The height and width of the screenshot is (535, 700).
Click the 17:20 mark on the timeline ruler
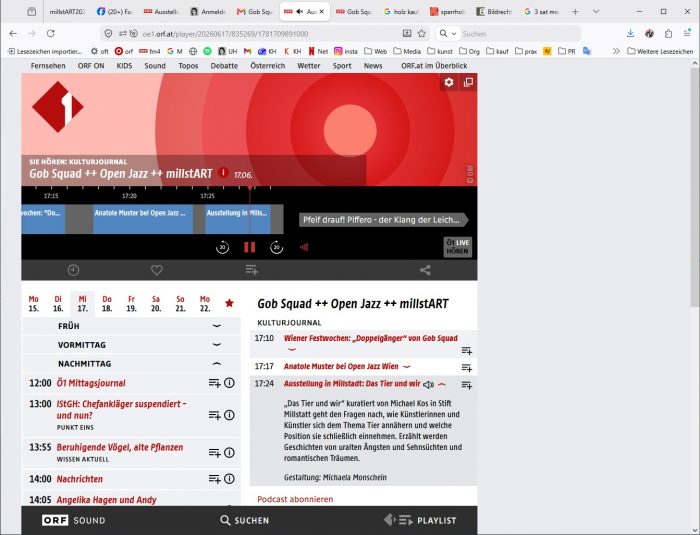(129, 196)
